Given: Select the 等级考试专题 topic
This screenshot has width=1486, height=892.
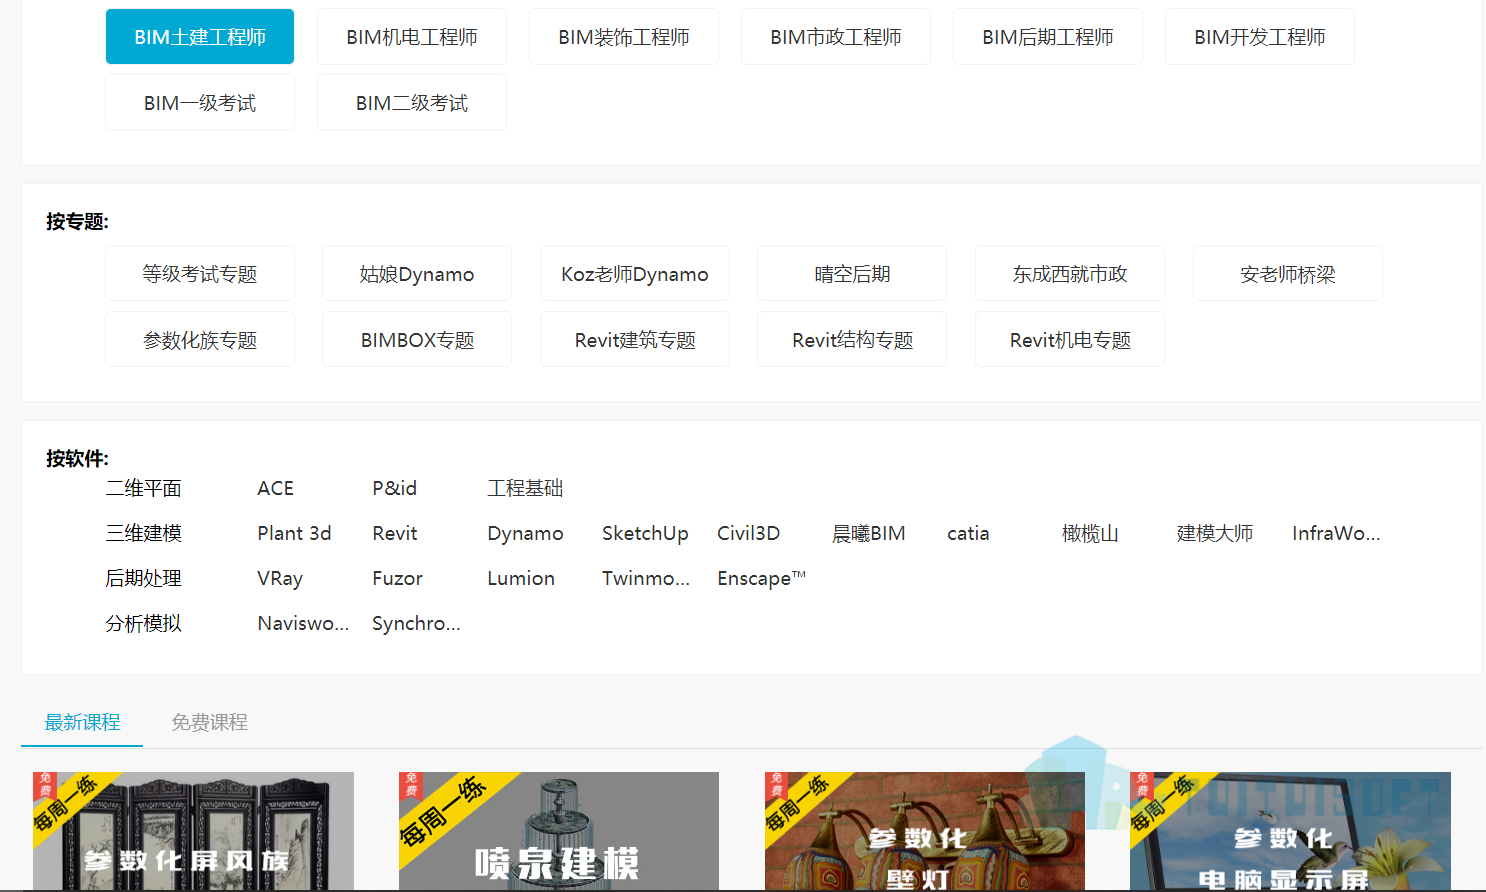Looking at the screenshot, I should [200, 273].
